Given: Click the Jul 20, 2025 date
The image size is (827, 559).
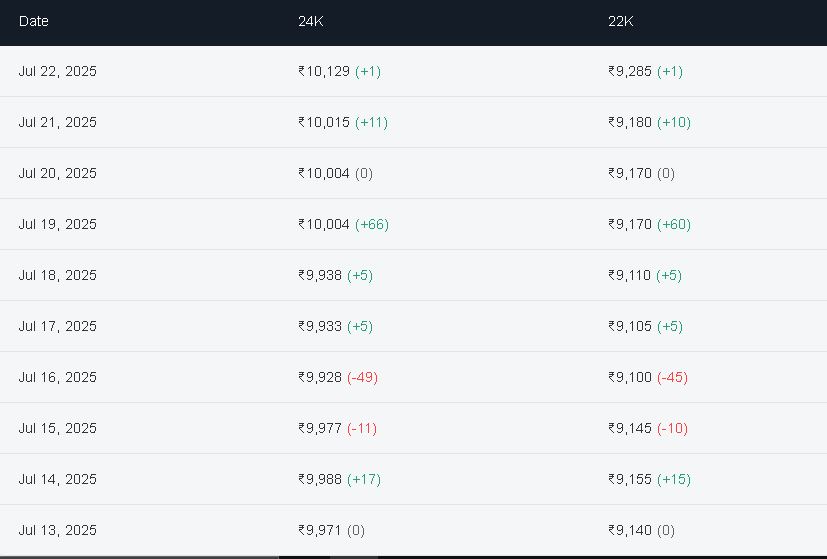Looking at the screenshot, I should click(57, 174).
